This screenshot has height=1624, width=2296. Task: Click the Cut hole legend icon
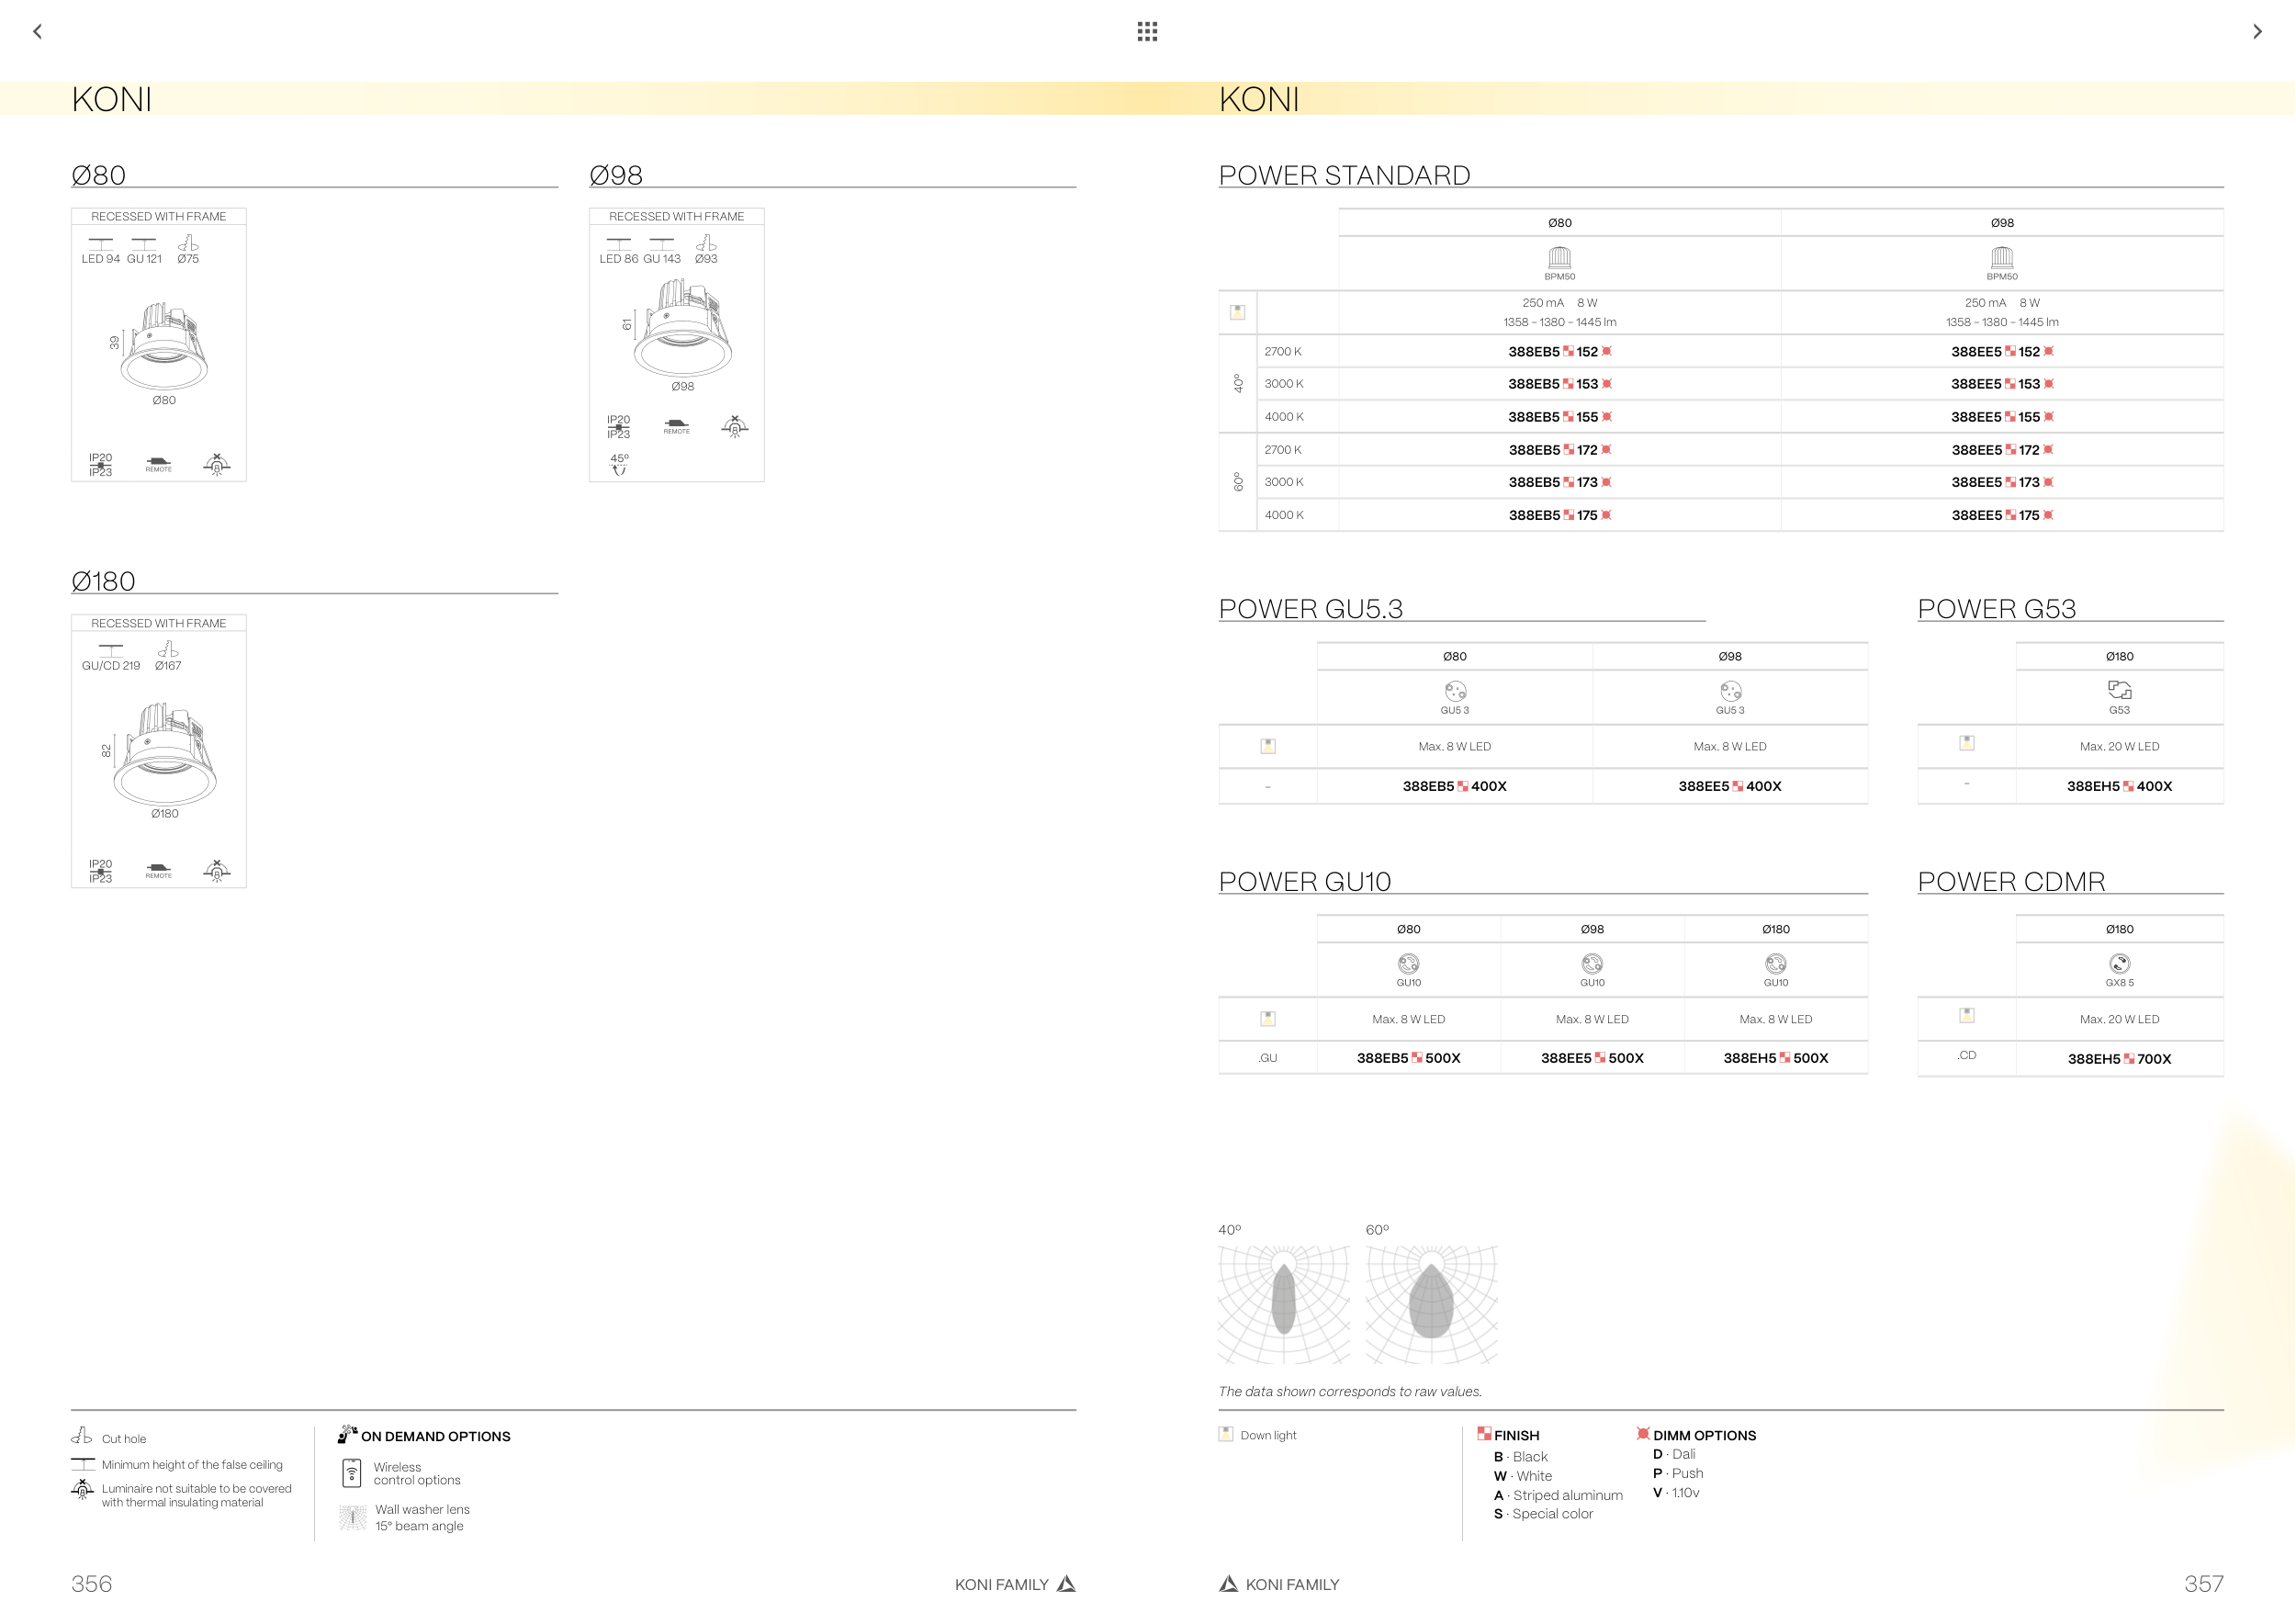click(82, 1436)
